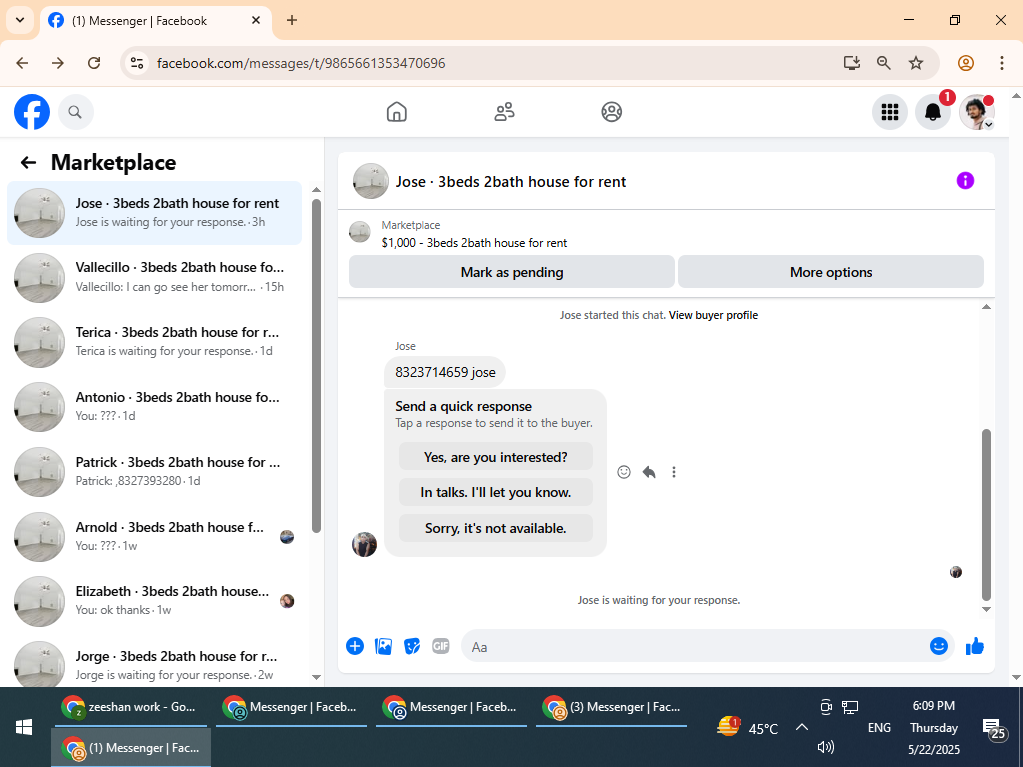
Task: Open the volume control in tray
Action: [825, 747]
